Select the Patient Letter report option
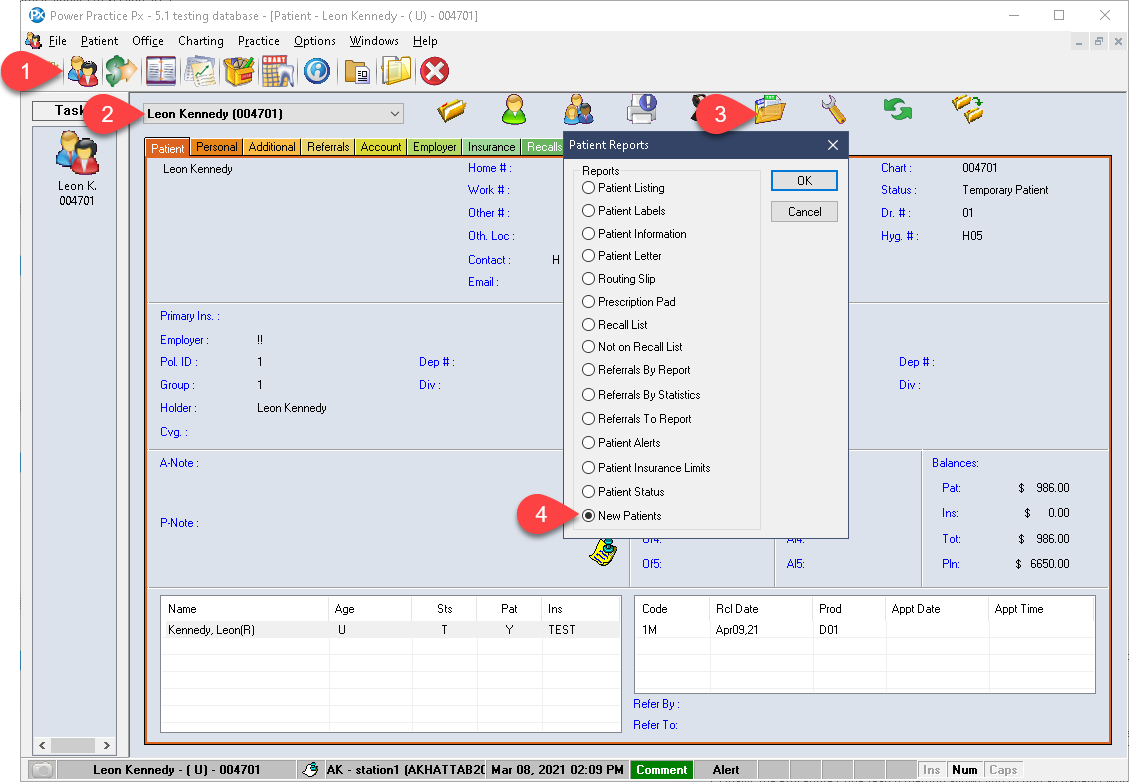 tap(622, 256)
